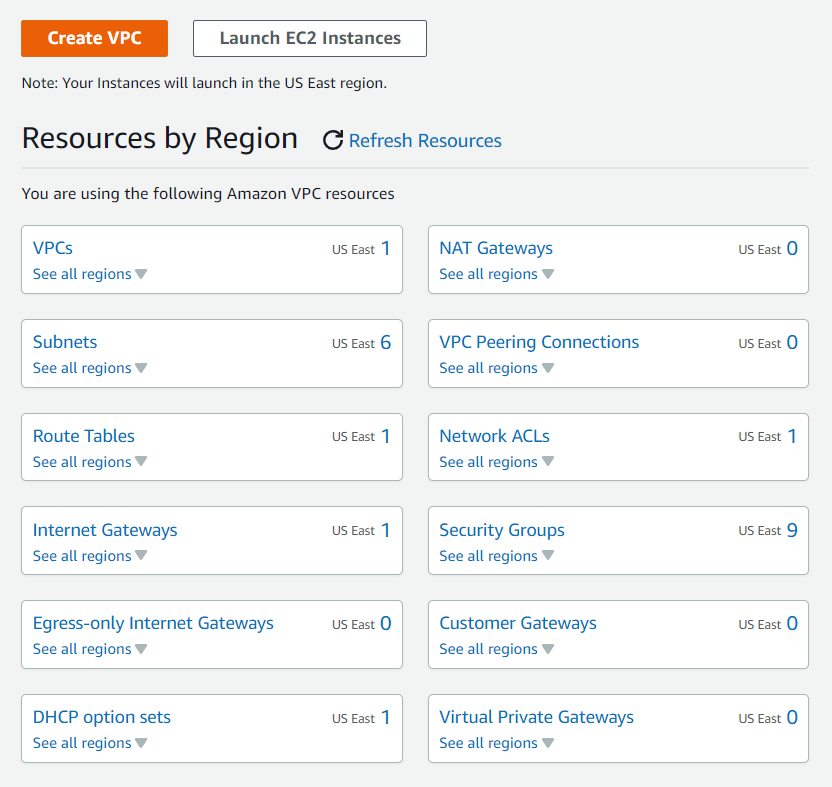Expand See all regions under NAT Gateways
832x787 pixels.
point(497,274)
